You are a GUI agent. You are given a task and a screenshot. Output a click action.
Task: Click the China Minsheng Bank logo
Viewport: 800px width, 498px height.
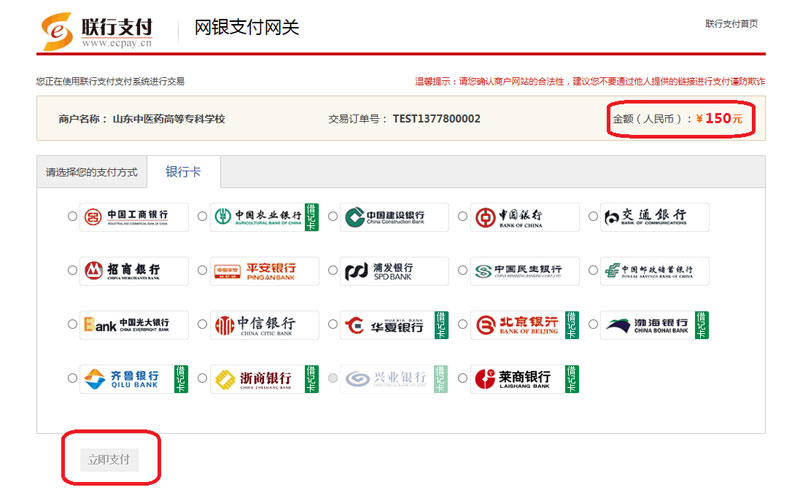pos(525,271)
